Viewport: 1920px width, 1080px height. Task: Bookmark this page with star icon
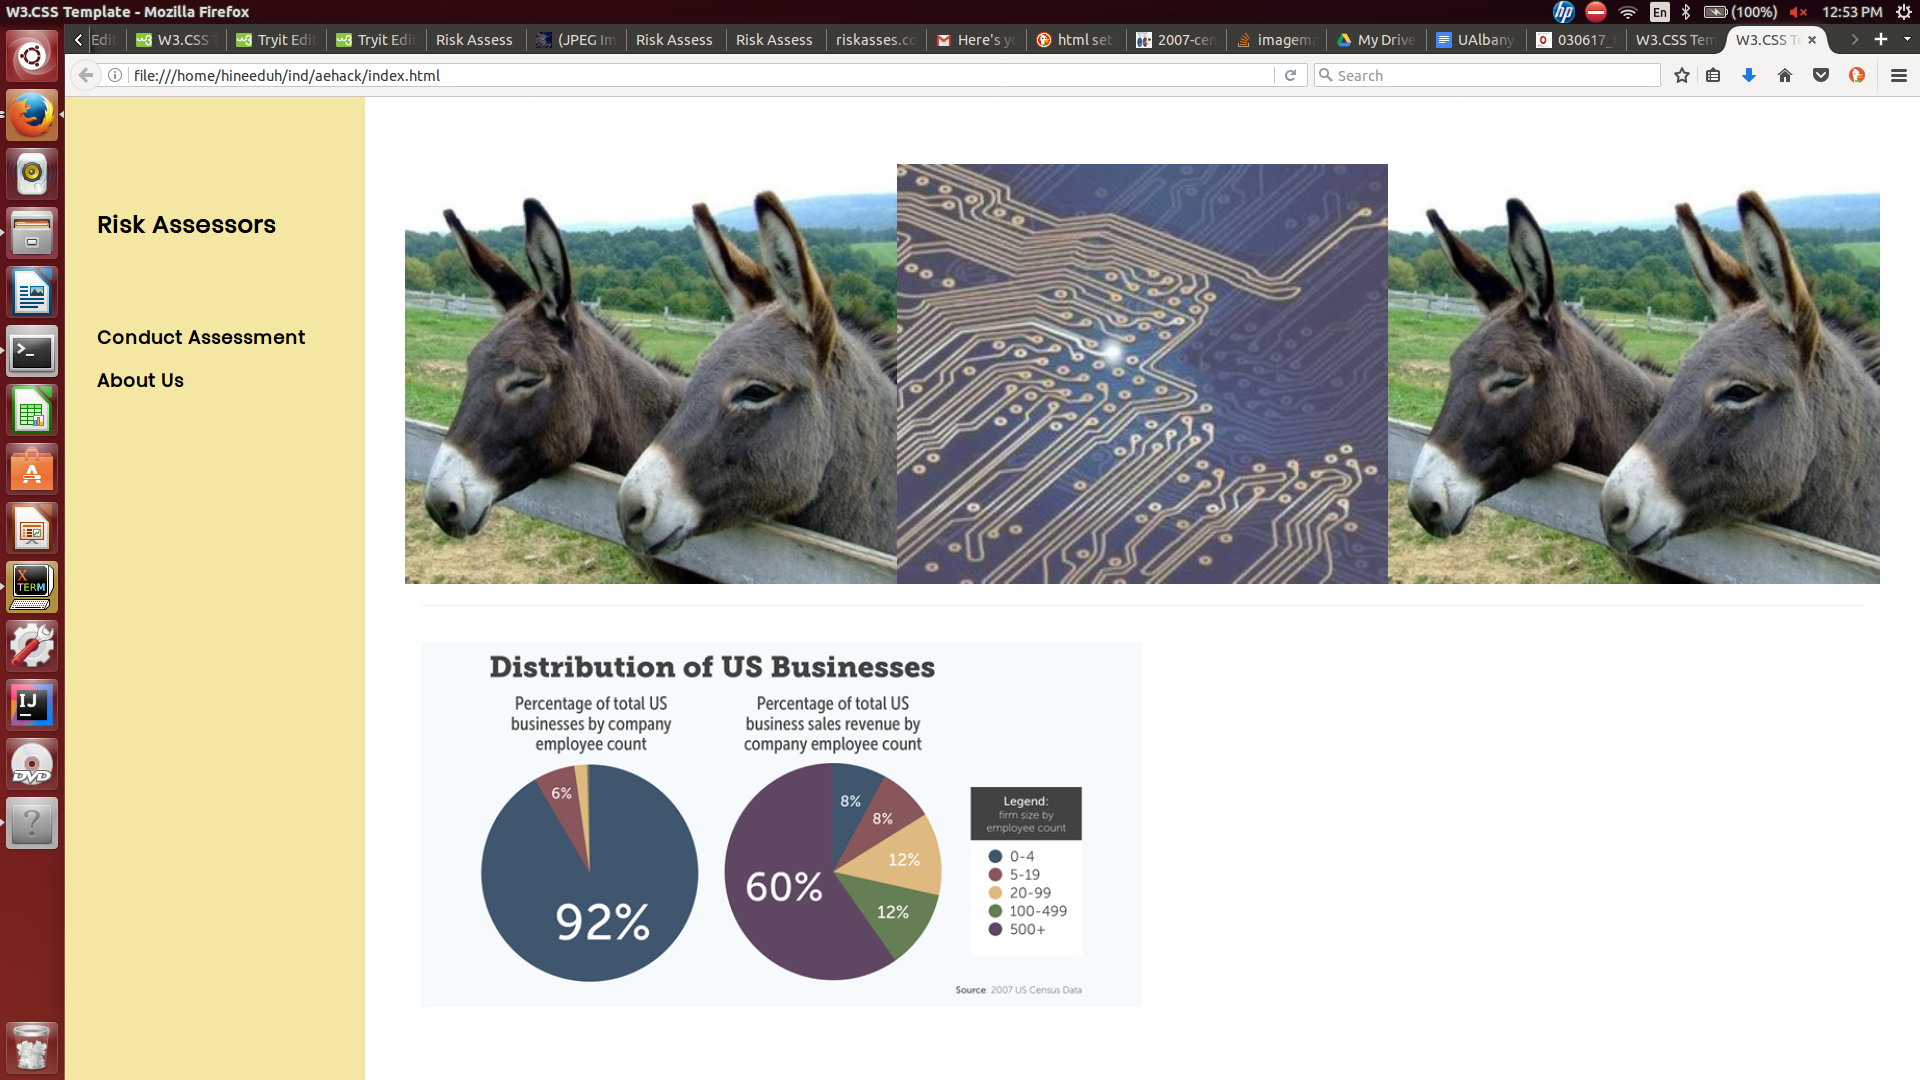(x=1682, y=75)
